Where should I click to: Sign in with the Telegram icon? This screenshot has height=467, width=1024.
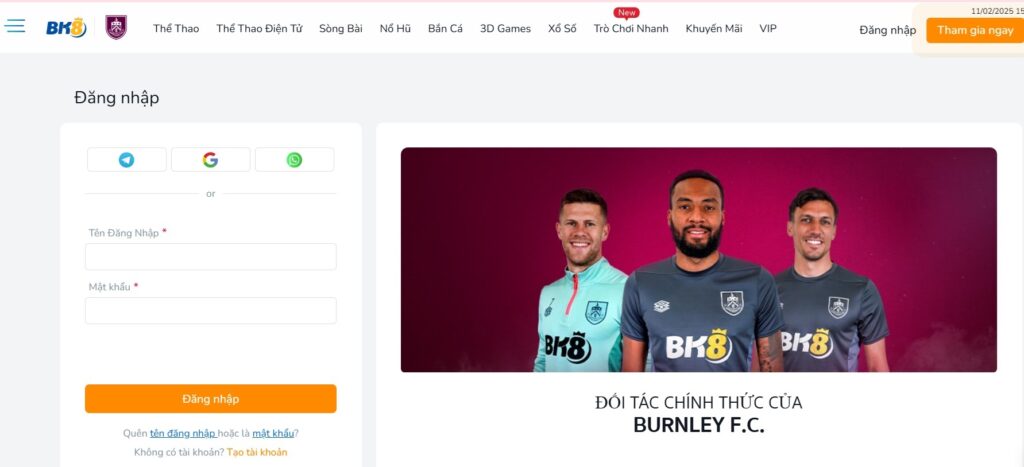(x=127, y=159)
